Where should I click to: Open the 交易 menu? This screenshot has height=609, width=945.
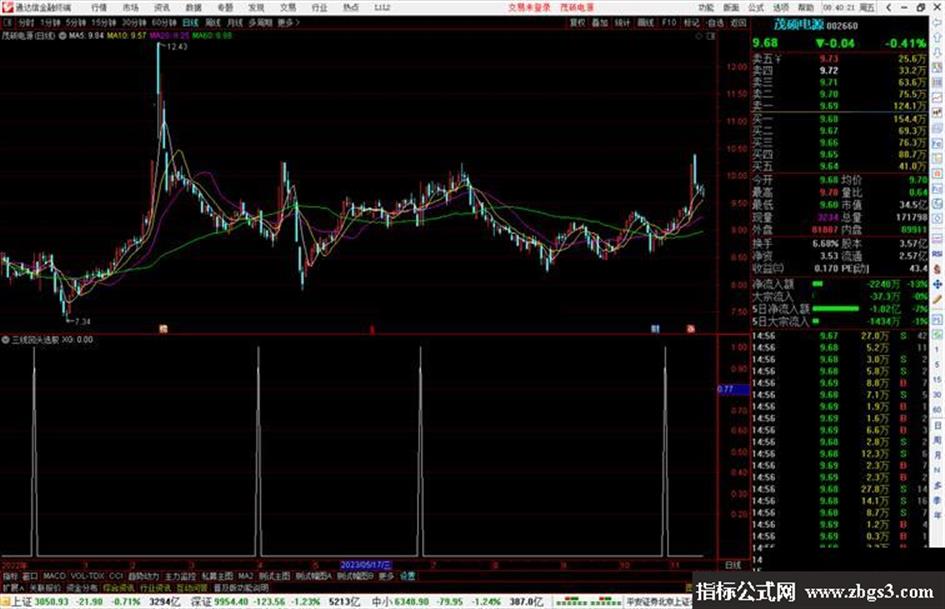[287, 7]
